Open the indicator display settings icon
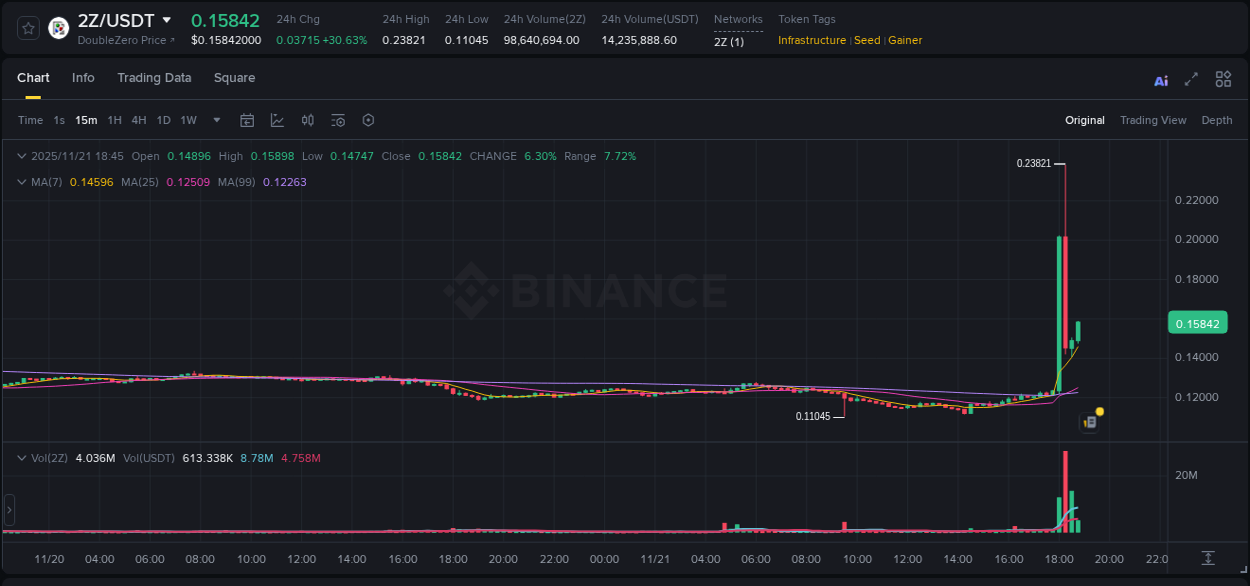1250x586 pixels. (338, 120)
